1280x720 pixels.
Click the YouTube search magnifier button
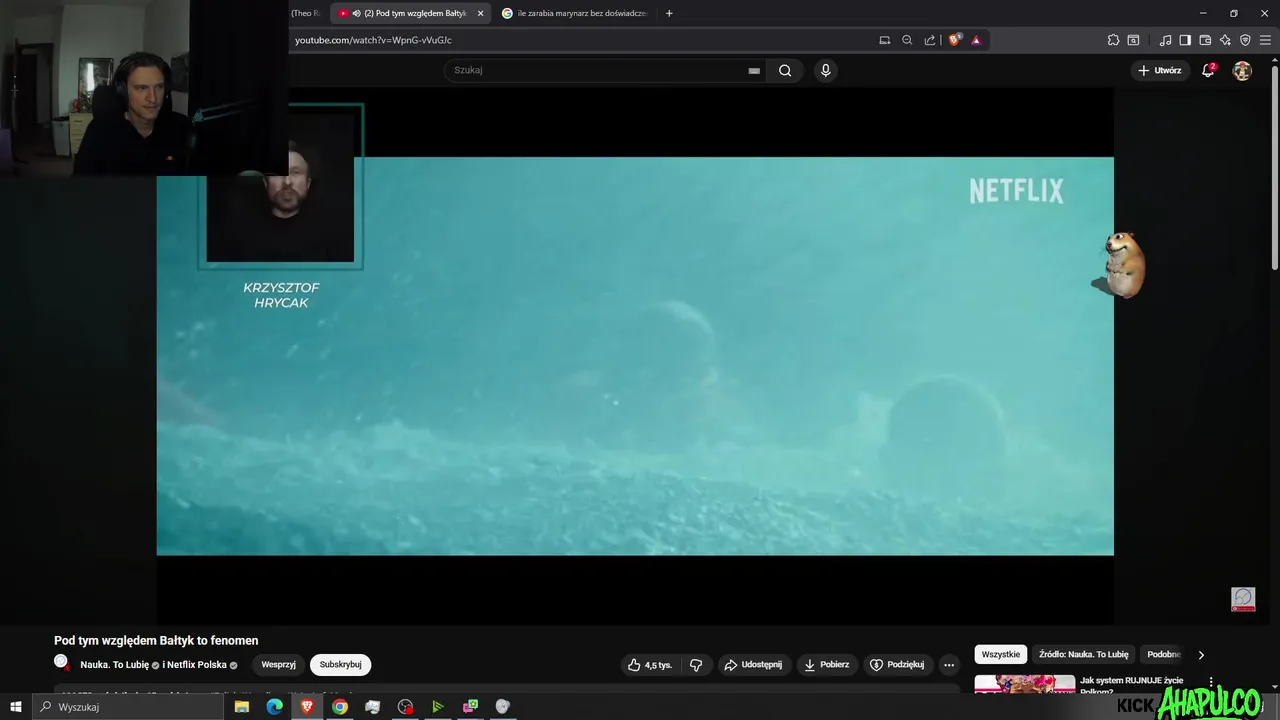pyautogui.click(x=785, y=70)
